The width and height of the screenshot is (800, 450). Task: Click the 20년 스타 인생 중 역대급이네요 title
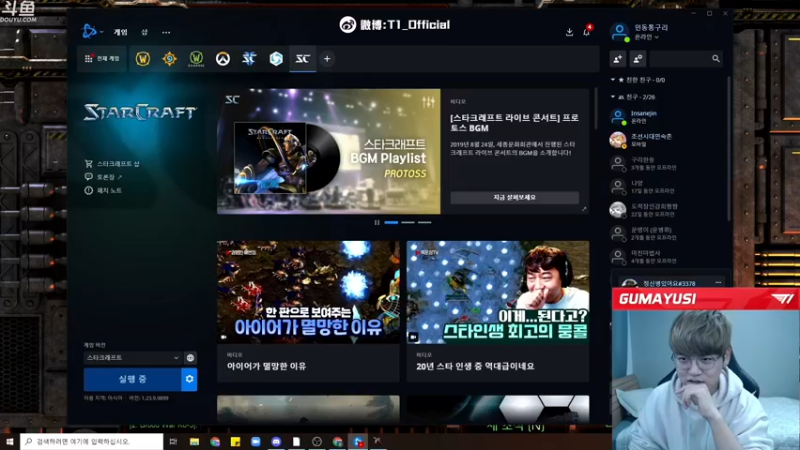[475, 366]
